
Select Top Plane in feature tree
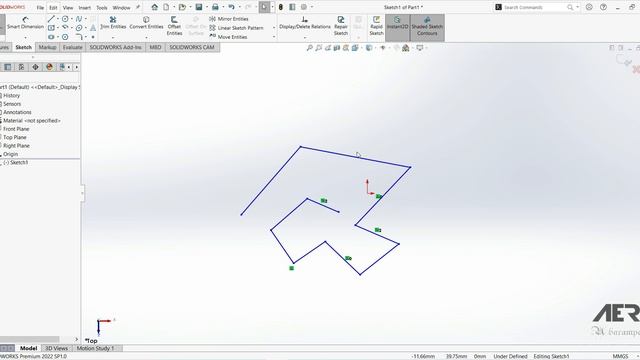[x=14, y=137]
